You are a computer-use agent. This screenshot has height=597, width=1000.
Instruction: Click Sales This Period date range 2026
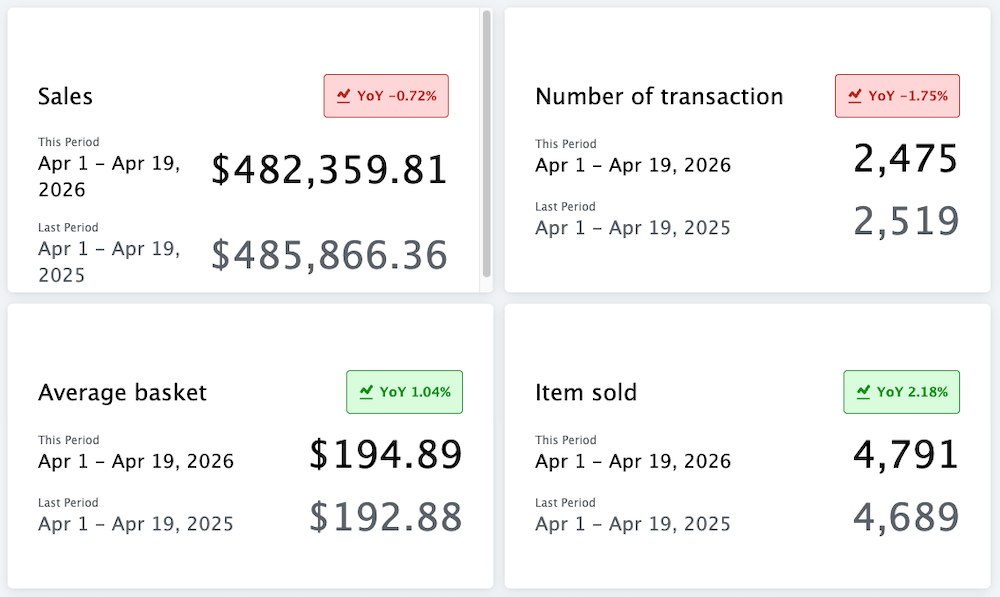109,176
